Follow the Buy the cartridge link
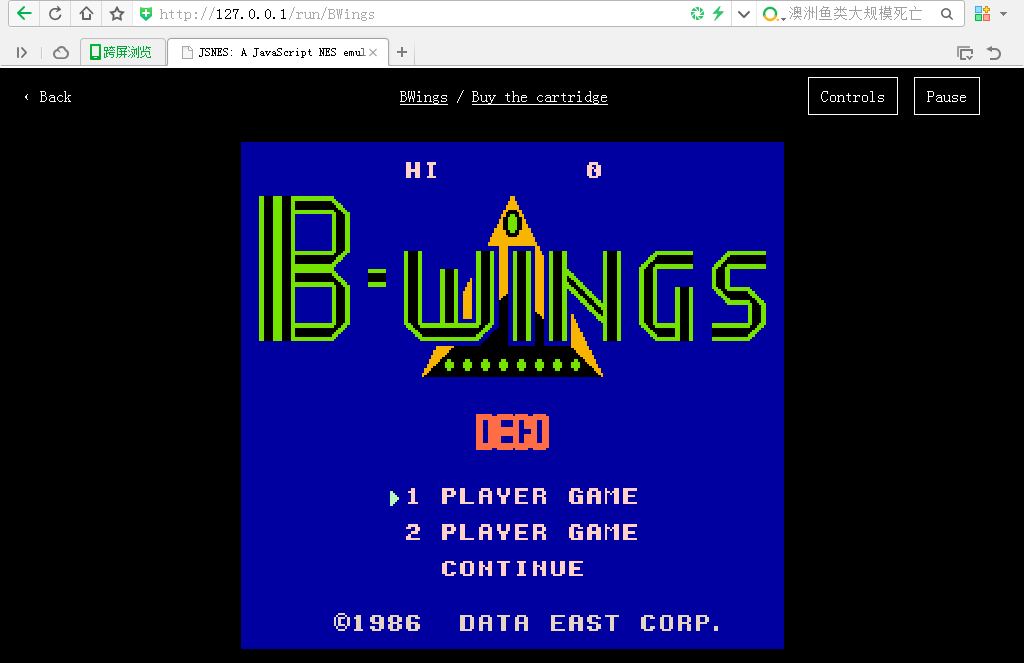This screenshot has width=1024, height=663. point(539,97)
